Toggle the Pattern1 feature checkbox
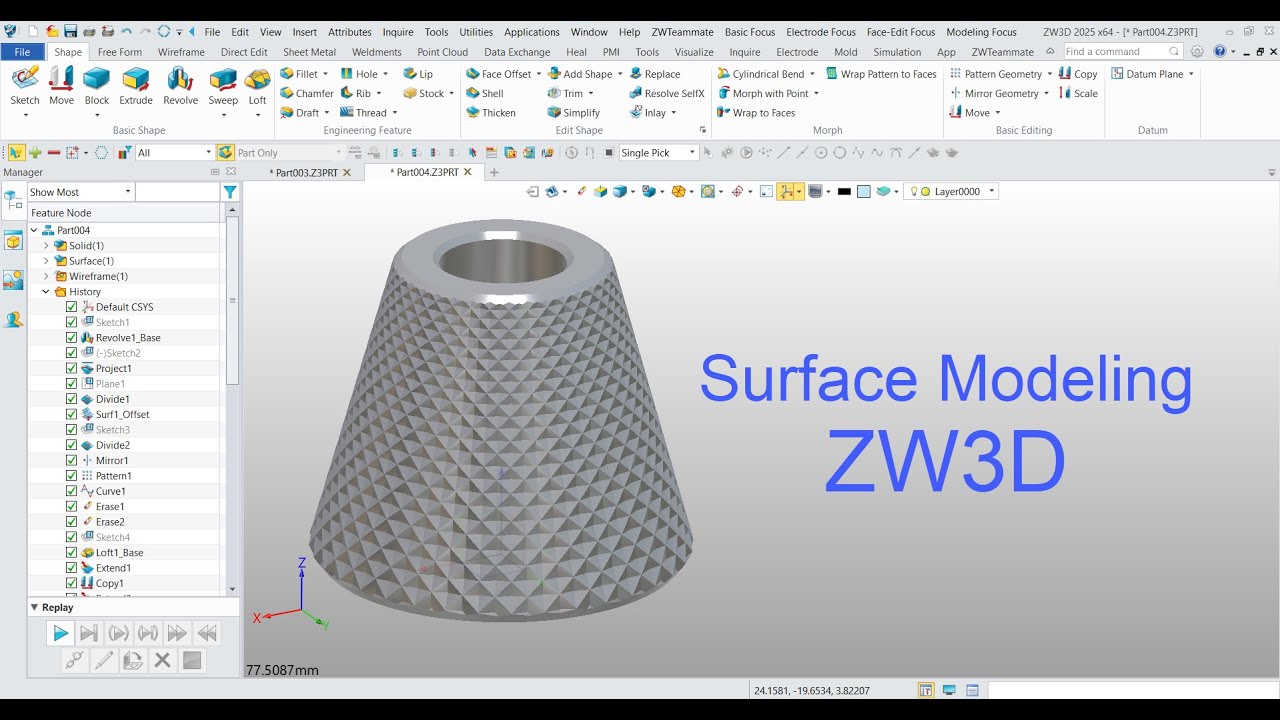Viewport: 1280px width, 720px height. [x=71, y=476]
